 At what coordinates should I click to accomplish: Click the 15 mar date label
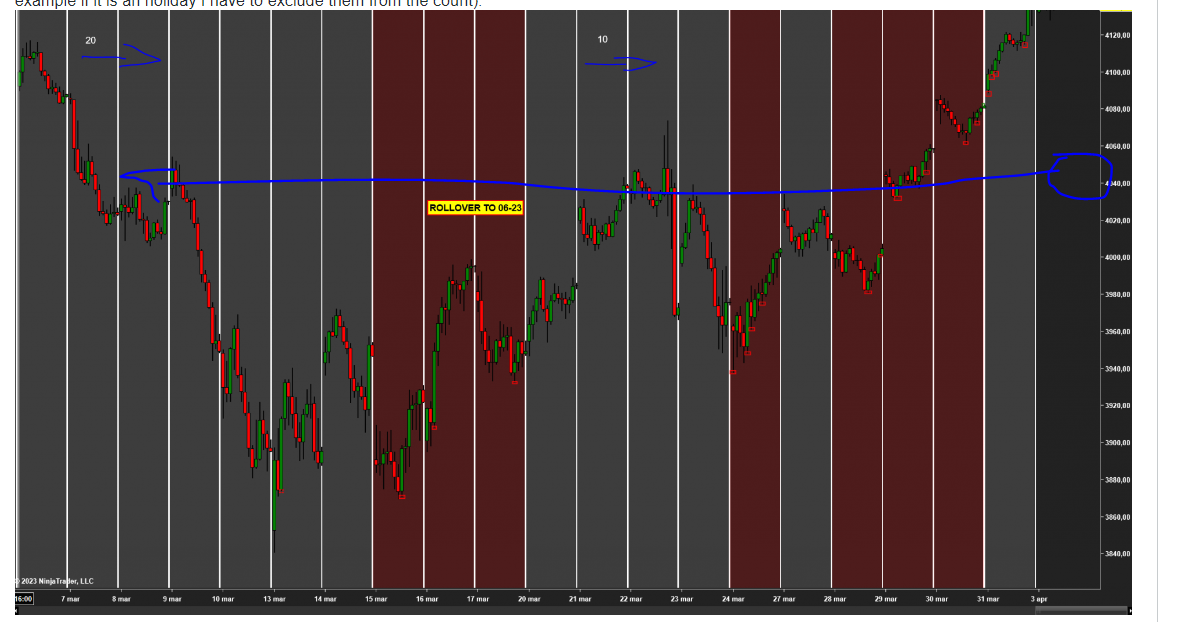coord(376,599)
